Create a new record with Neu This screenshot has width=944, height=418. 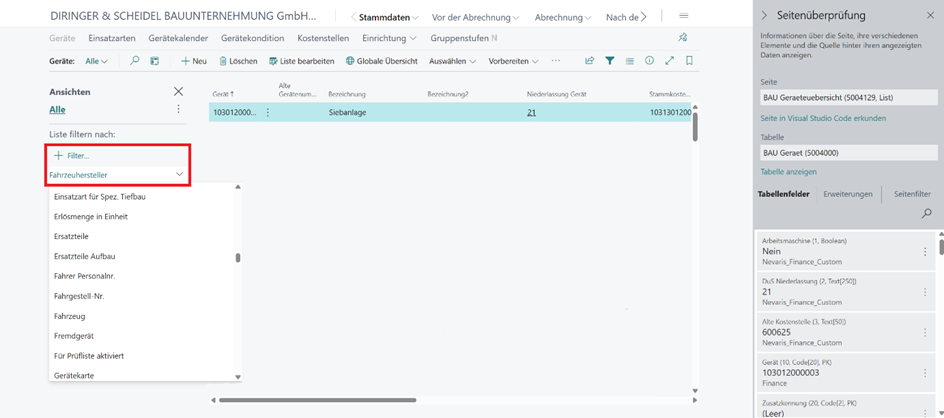pos(193,61)
